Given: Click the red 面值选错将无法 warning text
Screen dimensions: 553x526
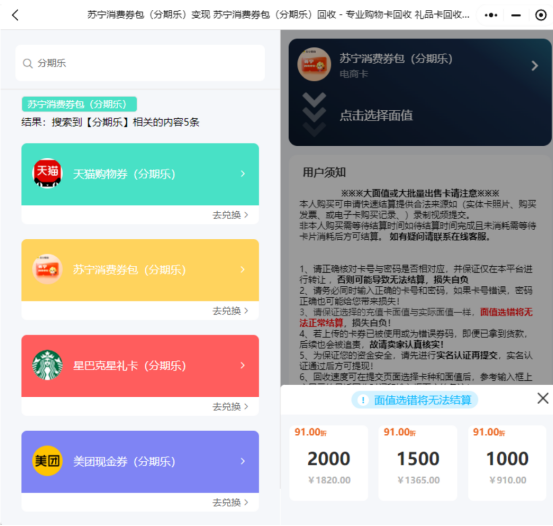Looking at the screenshot, I should coord(506,312).
